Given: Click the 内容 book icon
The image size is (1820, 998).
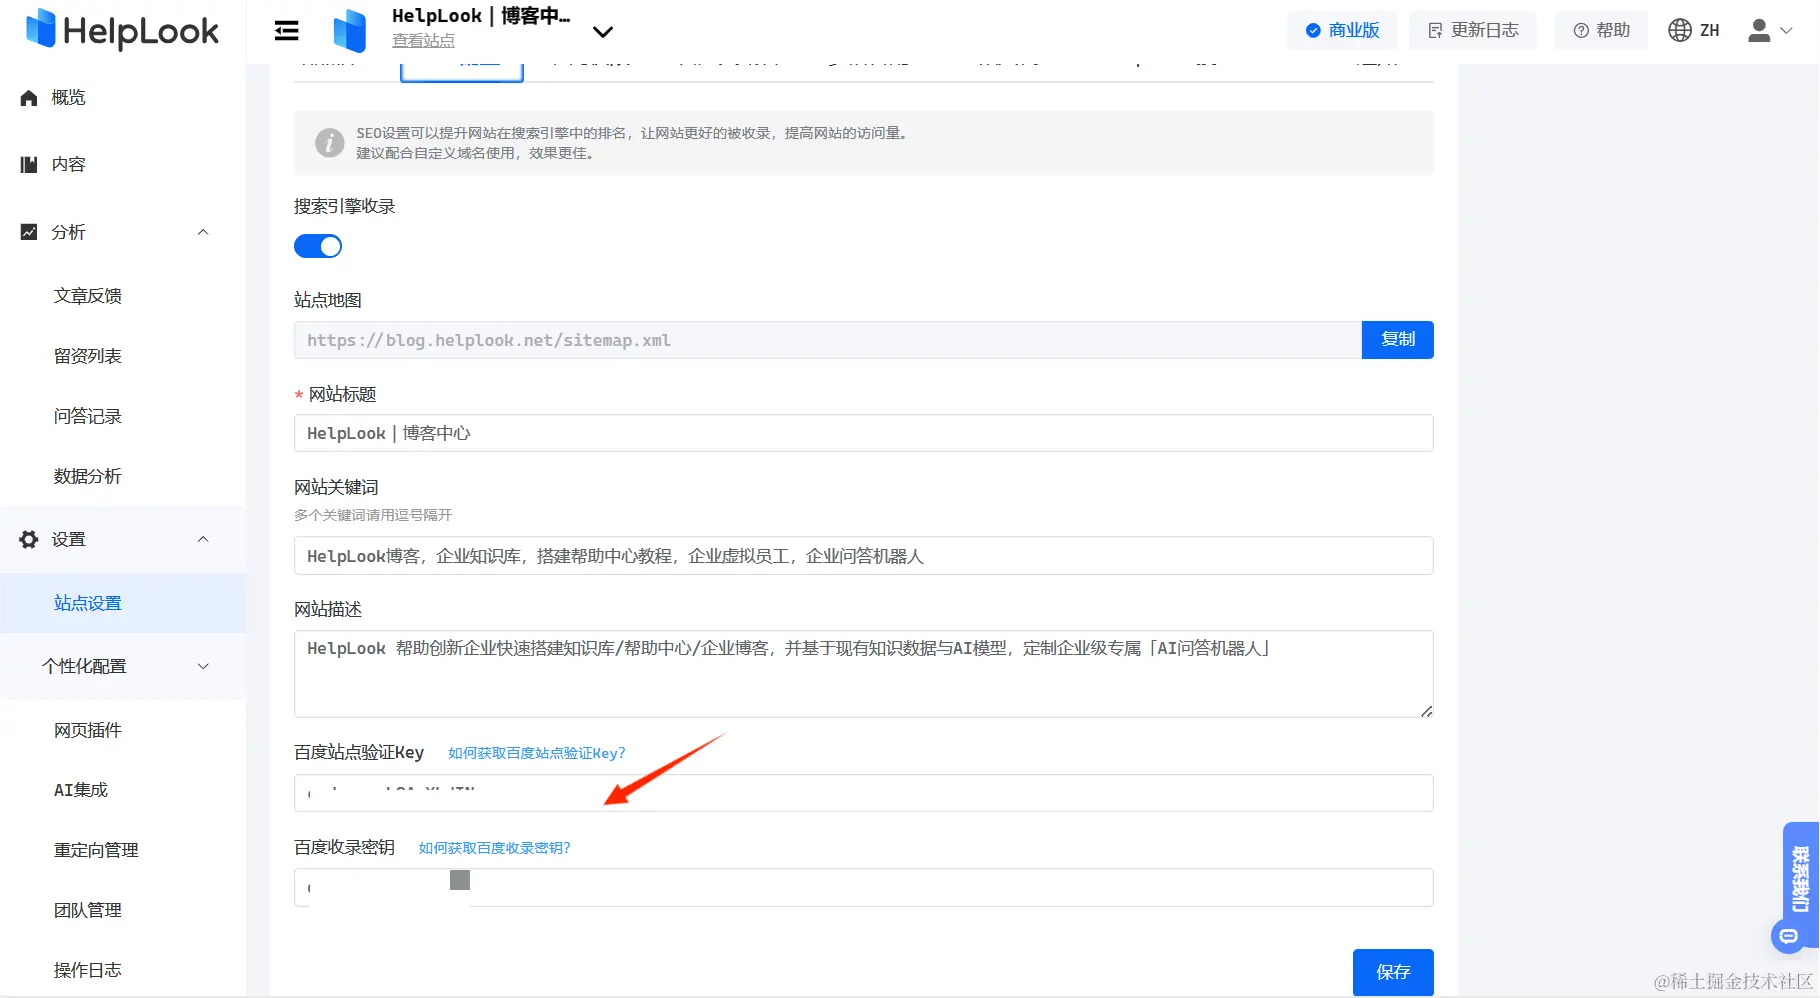Looking at the screenshot, I should pyautogui.click(x=29, y=165).
